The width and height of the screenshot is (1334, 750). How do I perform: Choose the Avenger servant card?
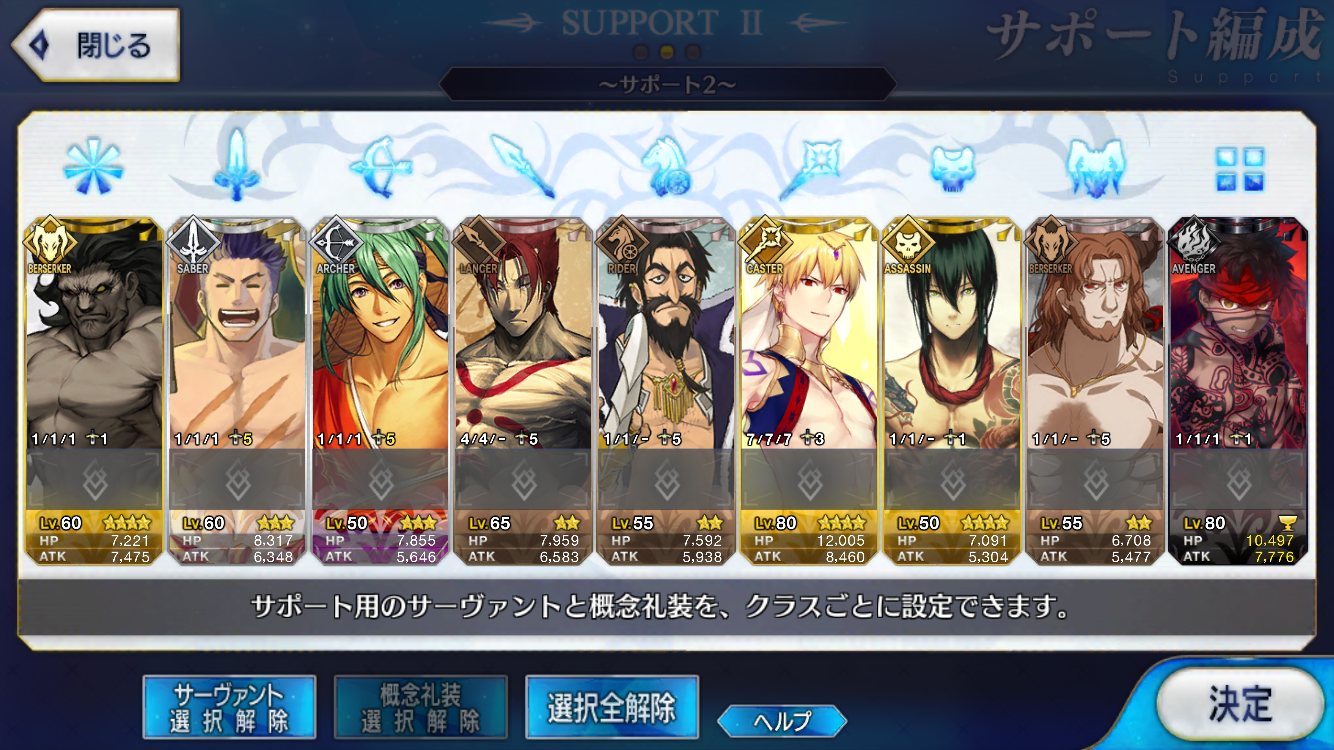(1238, 391)
